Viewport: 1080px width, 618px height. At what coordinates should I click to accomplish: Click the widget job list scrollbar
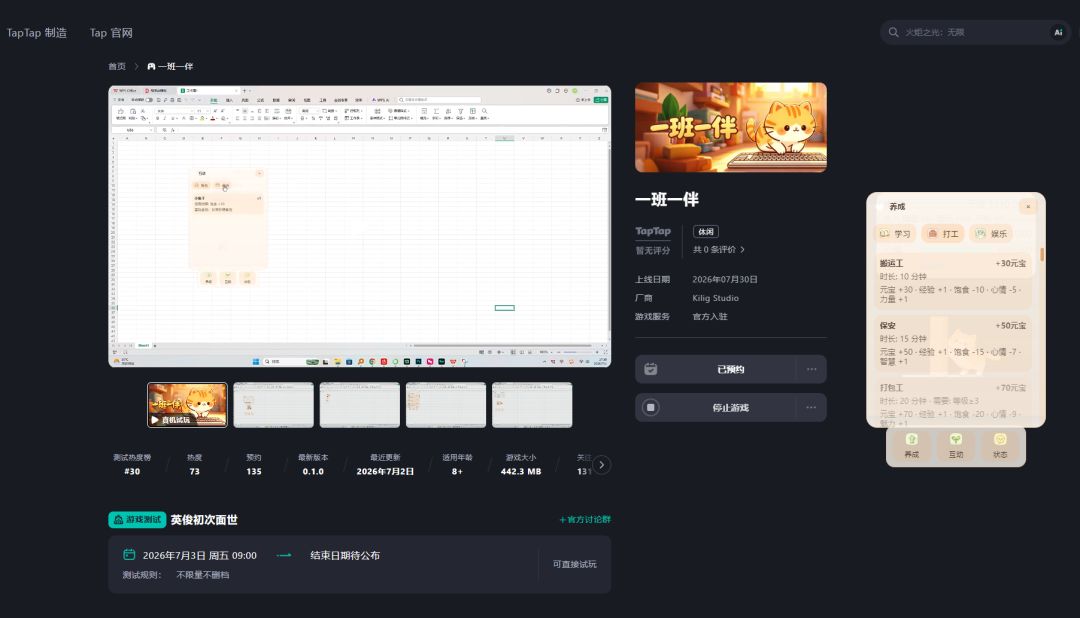[1042, 254]
